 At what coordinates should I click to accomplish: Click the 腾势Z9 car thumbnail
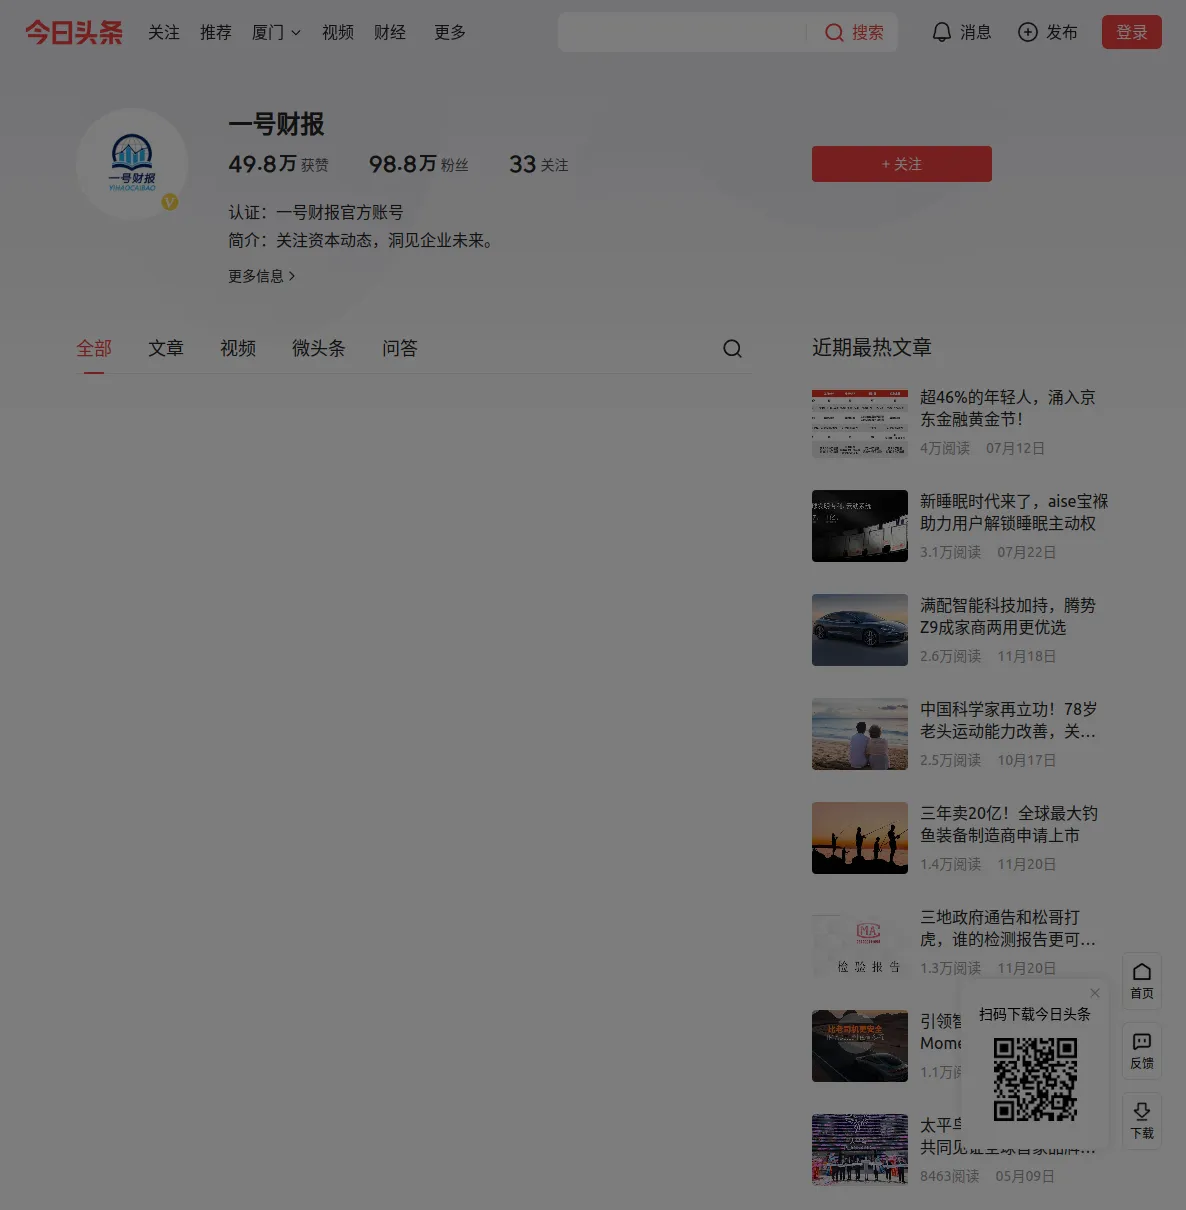point(860,630)
